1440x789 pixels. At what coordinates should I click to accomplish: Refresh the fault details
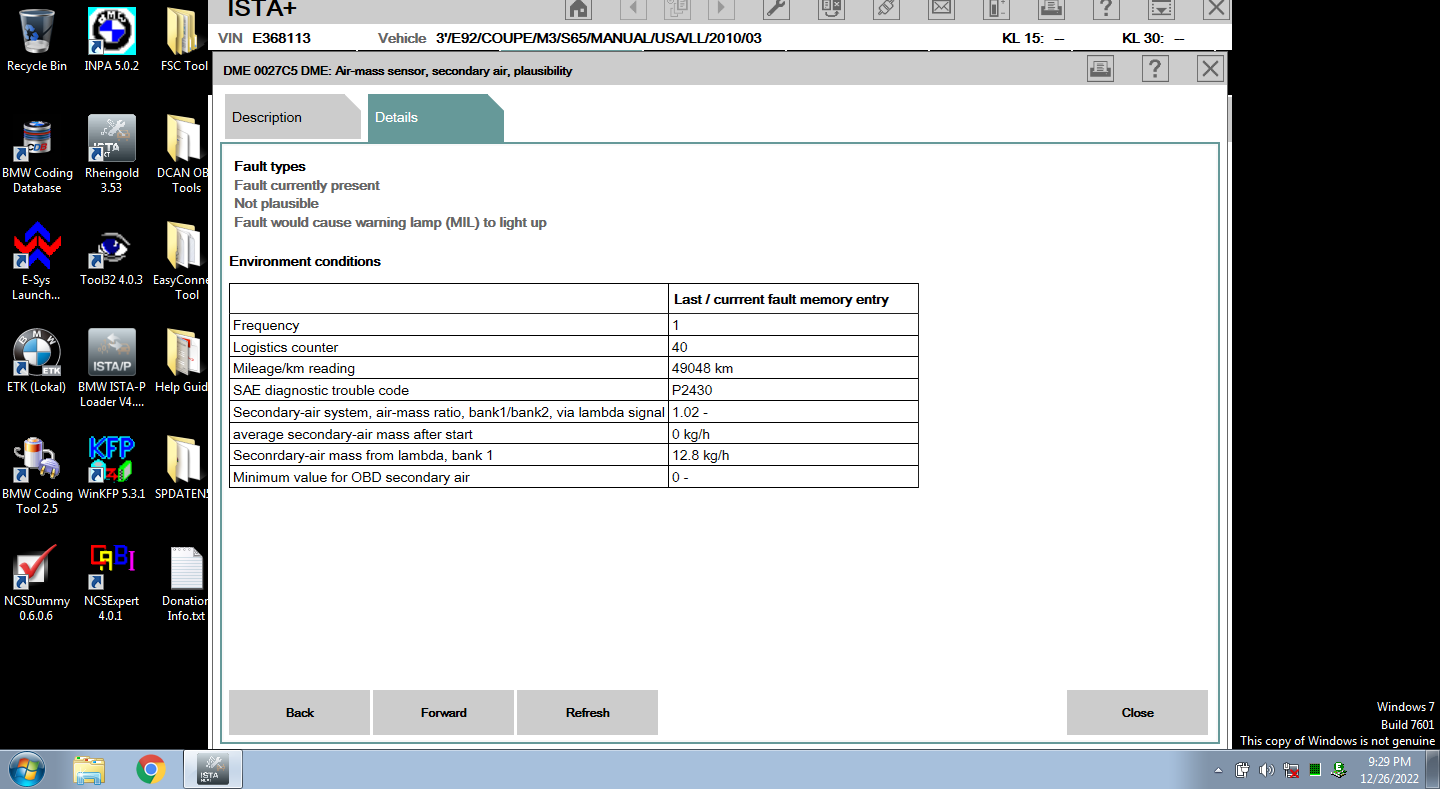587,713
